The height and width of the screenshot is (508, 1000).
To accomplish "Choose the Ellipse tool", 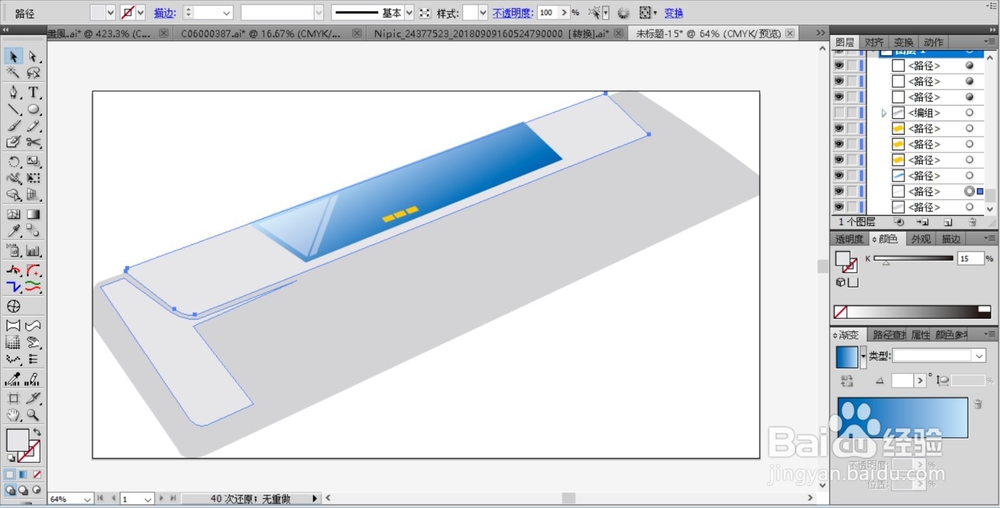I will tap(33, 110).
